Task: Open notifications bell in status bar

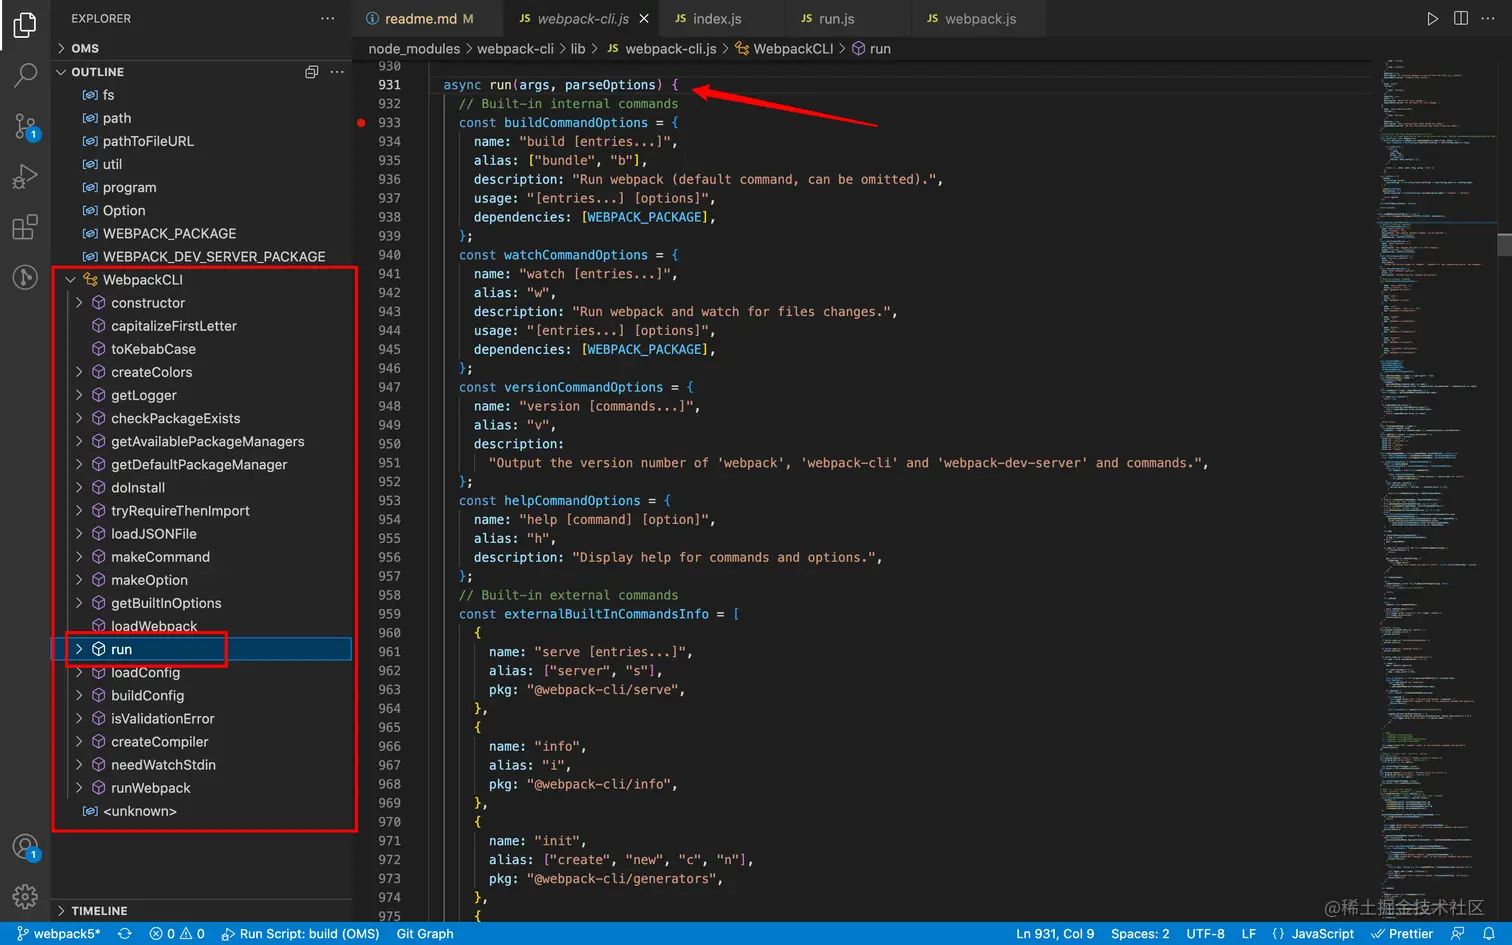Action: coord(1488,933)
